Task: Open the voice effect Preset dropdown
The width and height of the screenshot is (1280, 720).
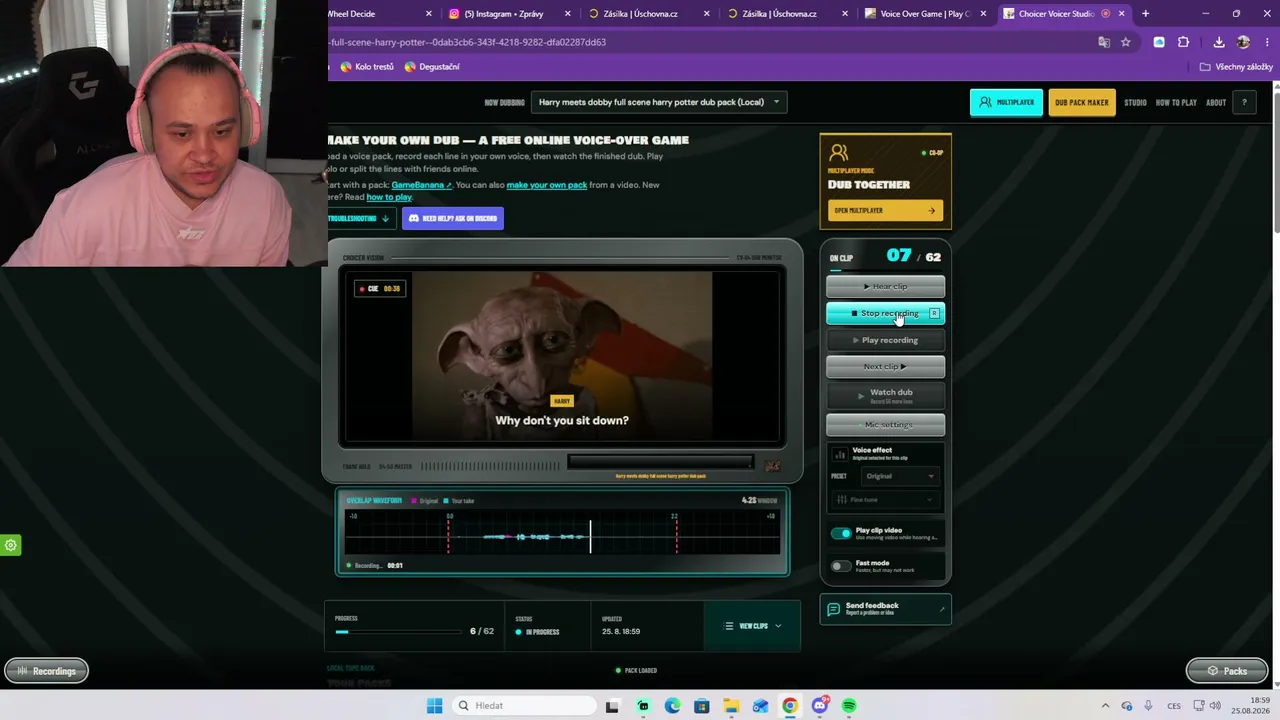Action: pos(899,476)
